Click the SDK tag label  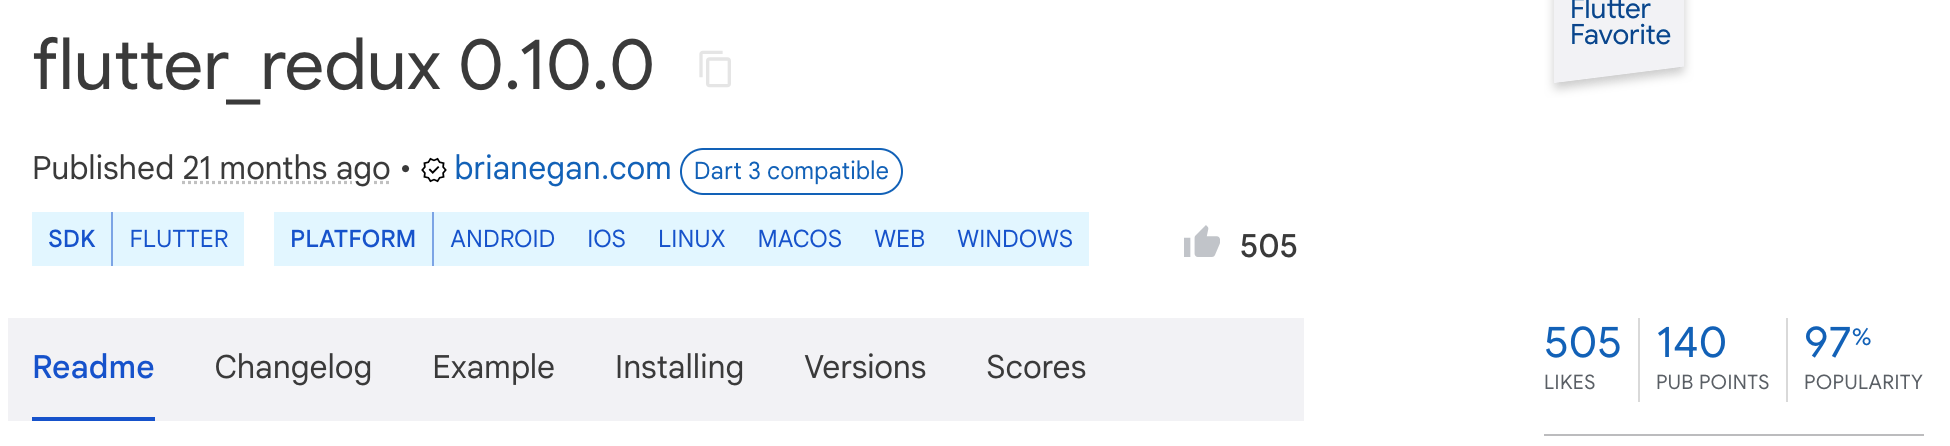[72, 239]
